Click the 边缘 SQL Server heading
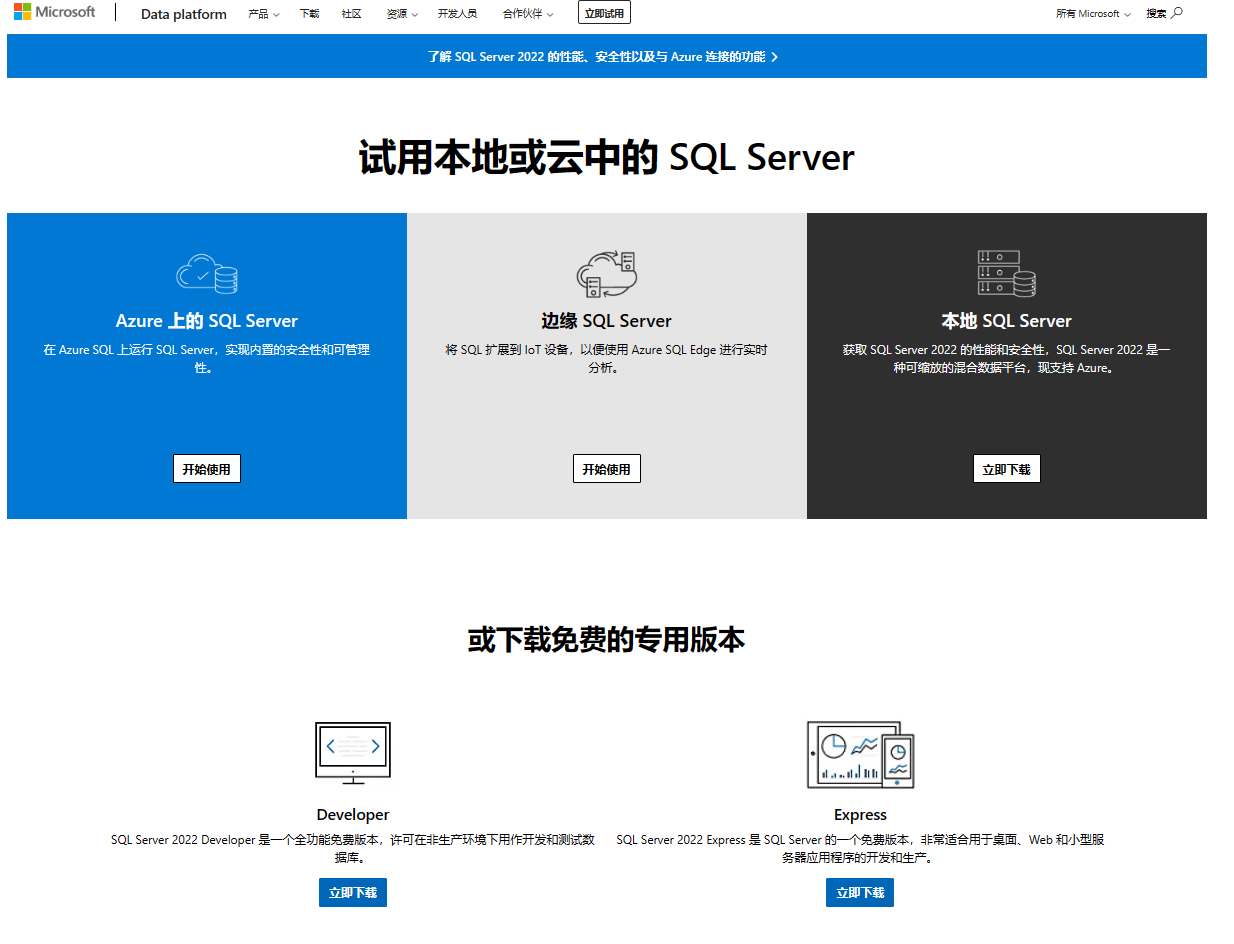The width and height of the screenshot is (1234, 944). pos(607,321)
